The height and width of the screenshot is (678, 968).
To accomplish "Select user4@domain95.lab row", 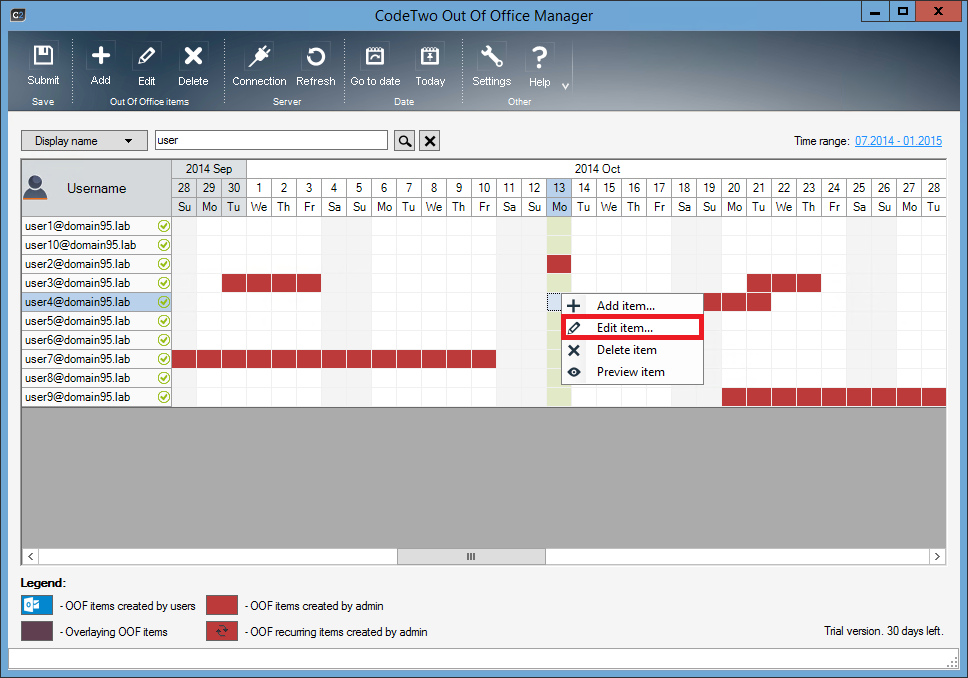I will click(x=96, y=302).
